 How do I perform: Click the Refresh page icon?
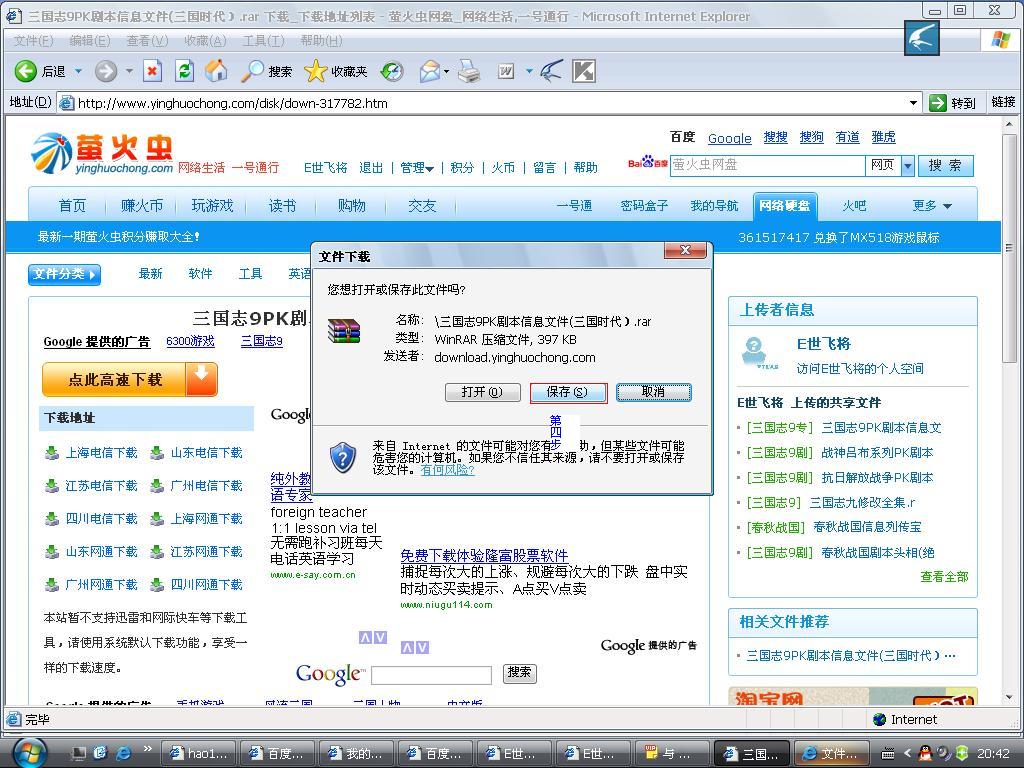(184, 71)
